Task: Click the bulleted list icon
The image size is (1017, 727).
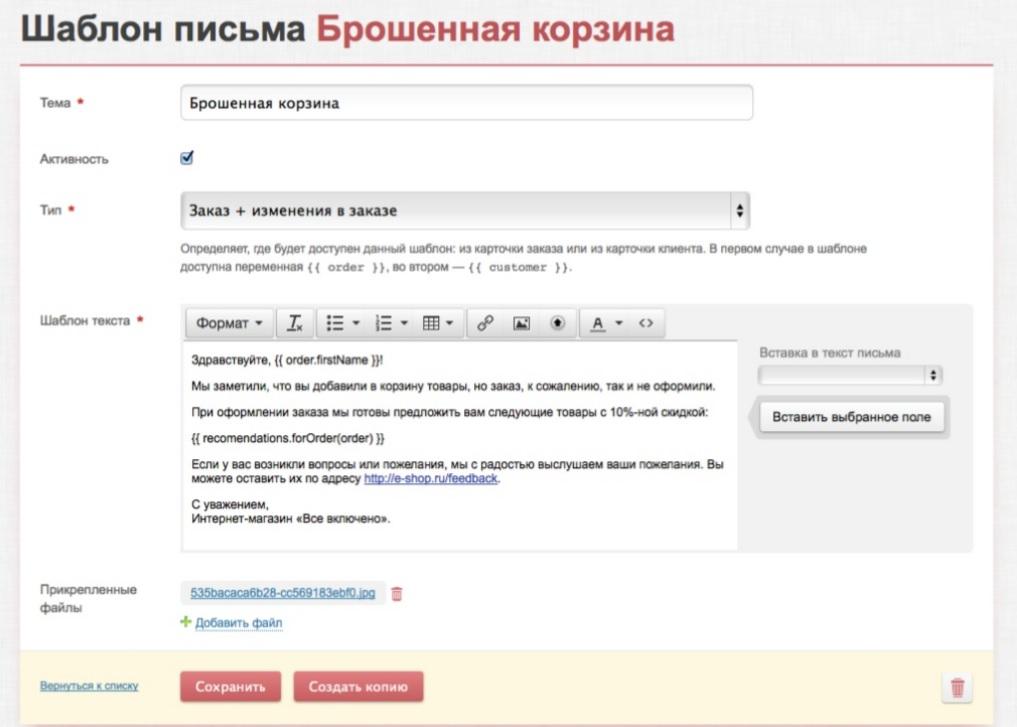Action: [336, 323]
